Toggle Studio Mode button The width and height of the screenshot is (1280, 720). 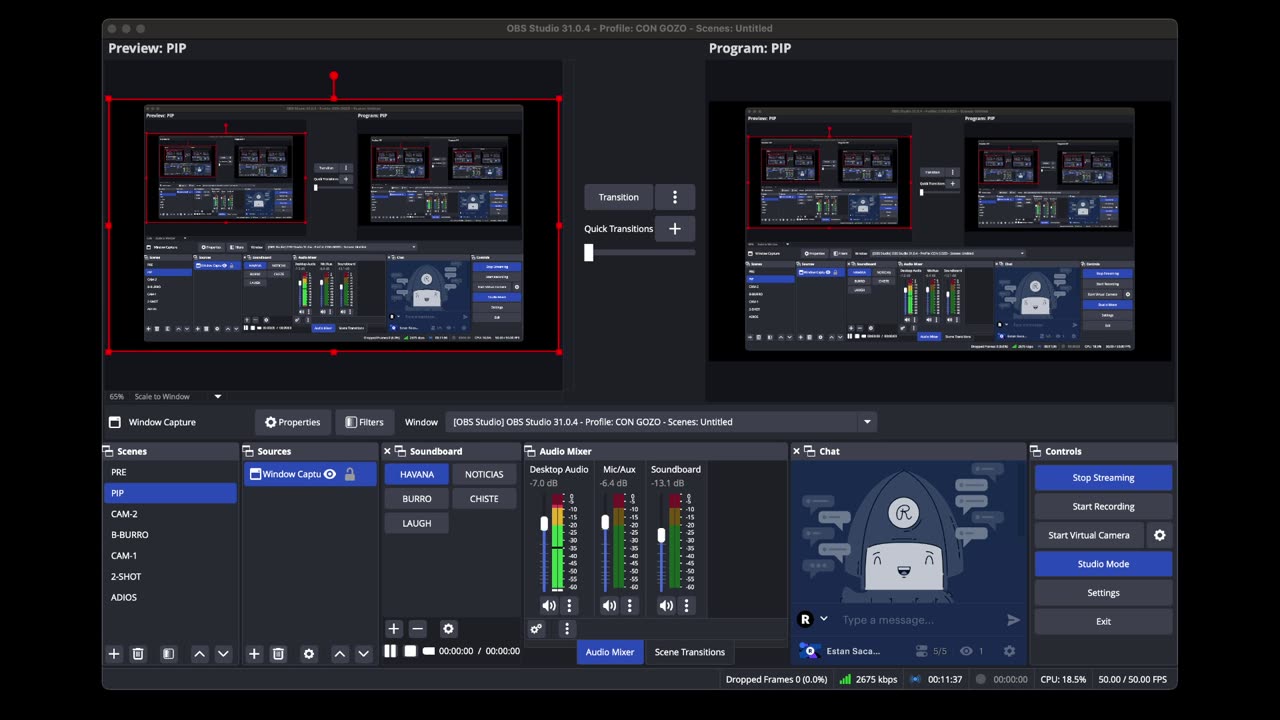click(x=1103, y=564)
